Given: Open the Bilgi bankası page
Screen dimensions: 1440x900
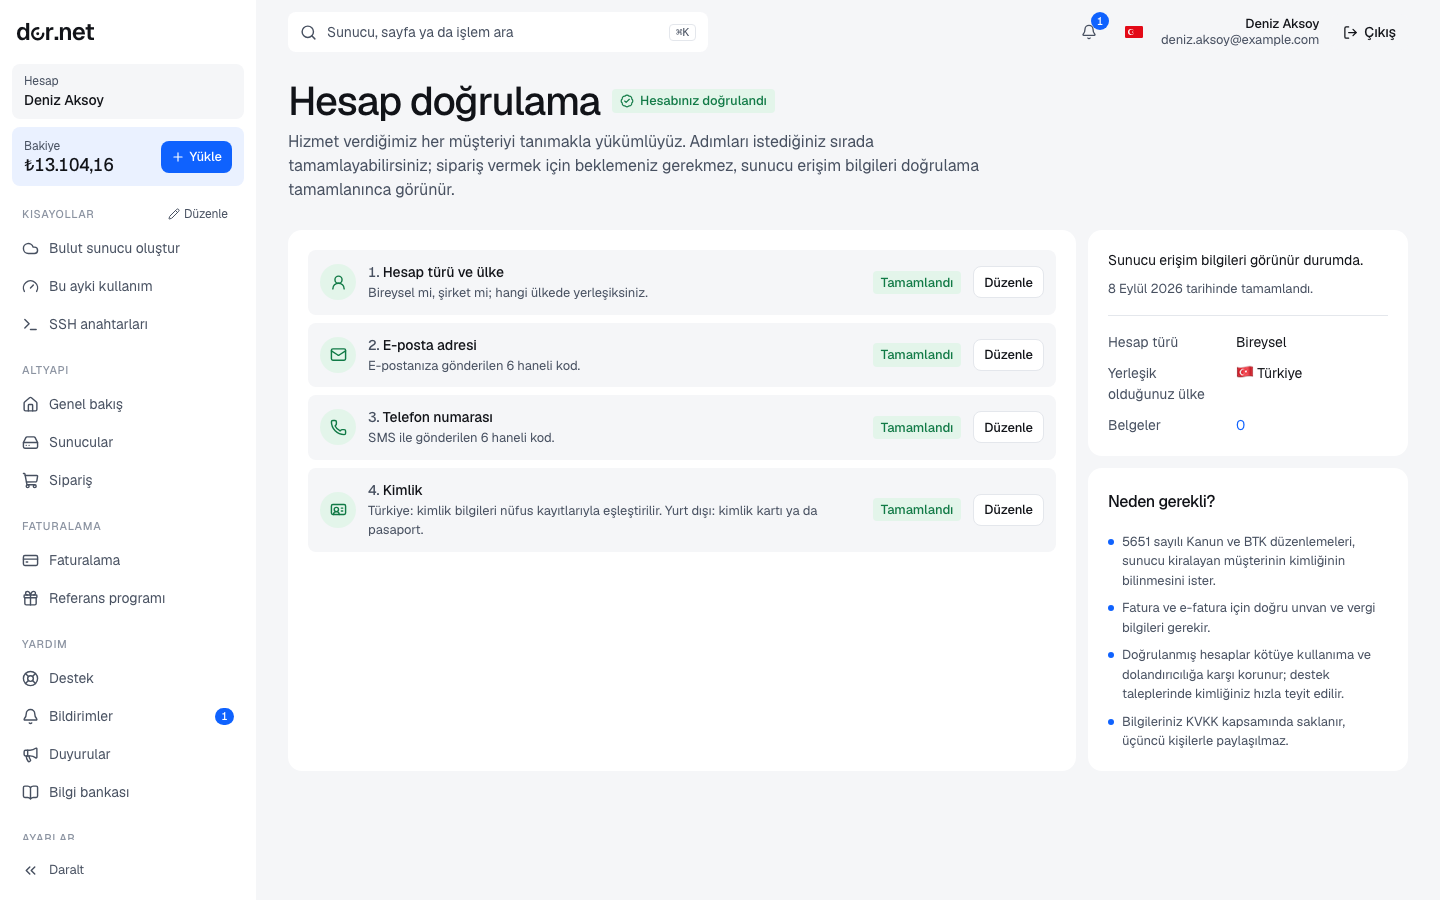Looking at the screenshot, I should pyautogui.click(x=128, y=792).
